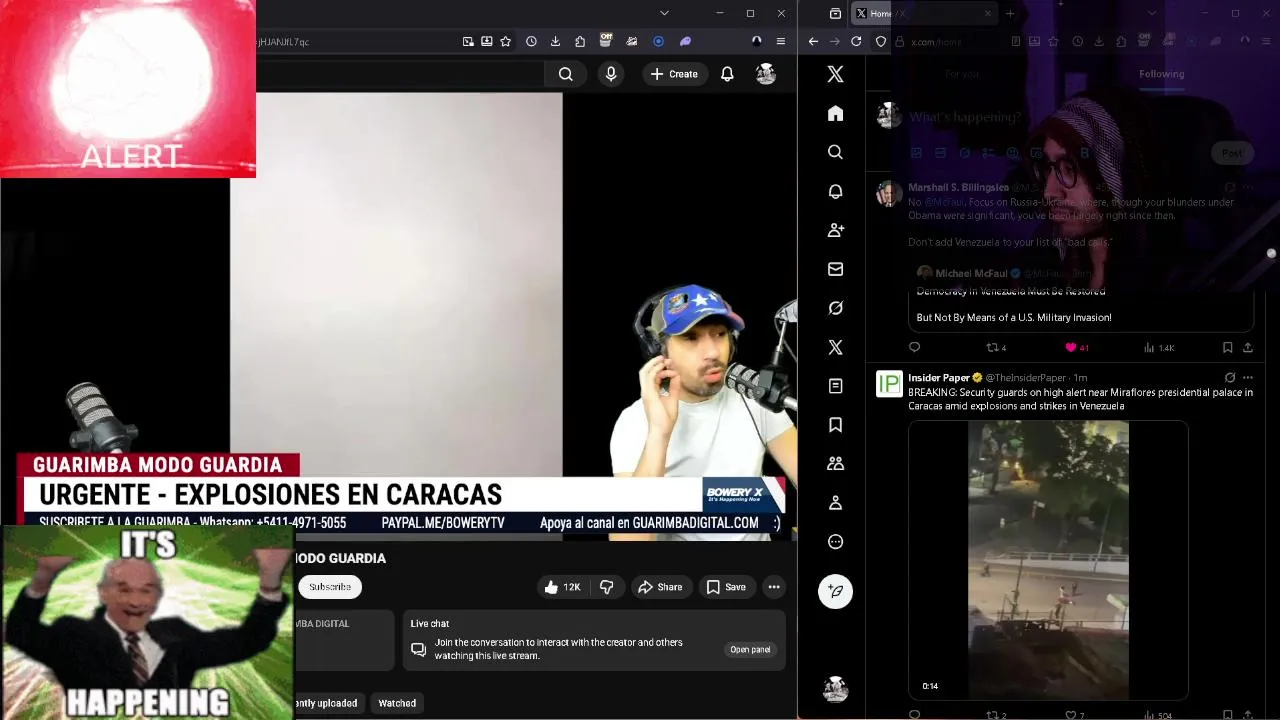Open X notifications bell in sidebar
Viewport: 1280px width, 720px height.
(x=835, y=191)
